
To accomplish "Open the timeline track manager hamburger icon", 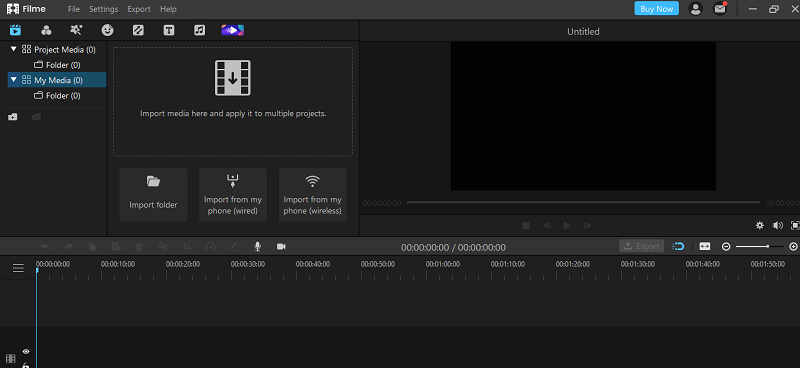I will pos(18,268).
